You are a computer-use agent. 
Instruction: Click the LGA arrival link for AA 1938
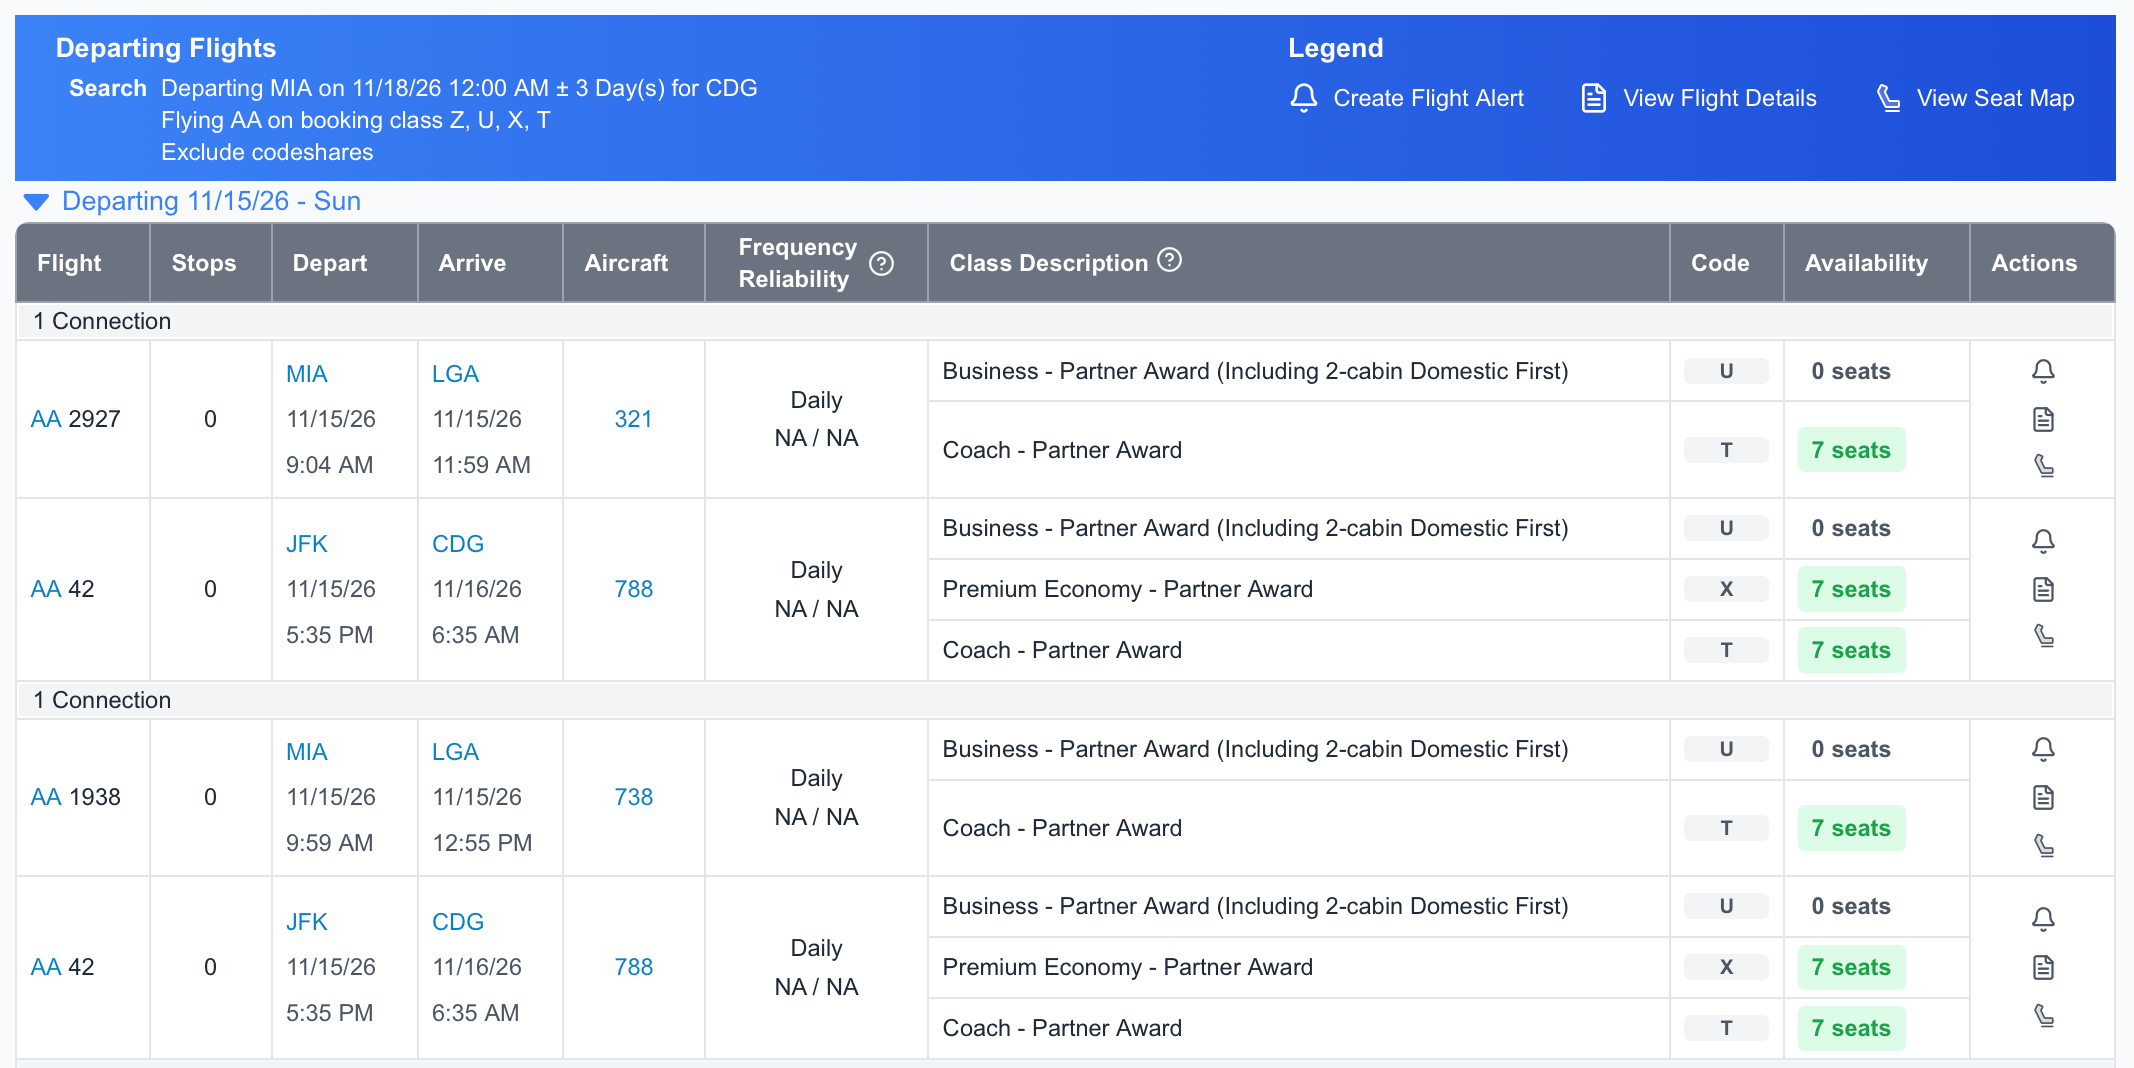click(x=455, y=752)
